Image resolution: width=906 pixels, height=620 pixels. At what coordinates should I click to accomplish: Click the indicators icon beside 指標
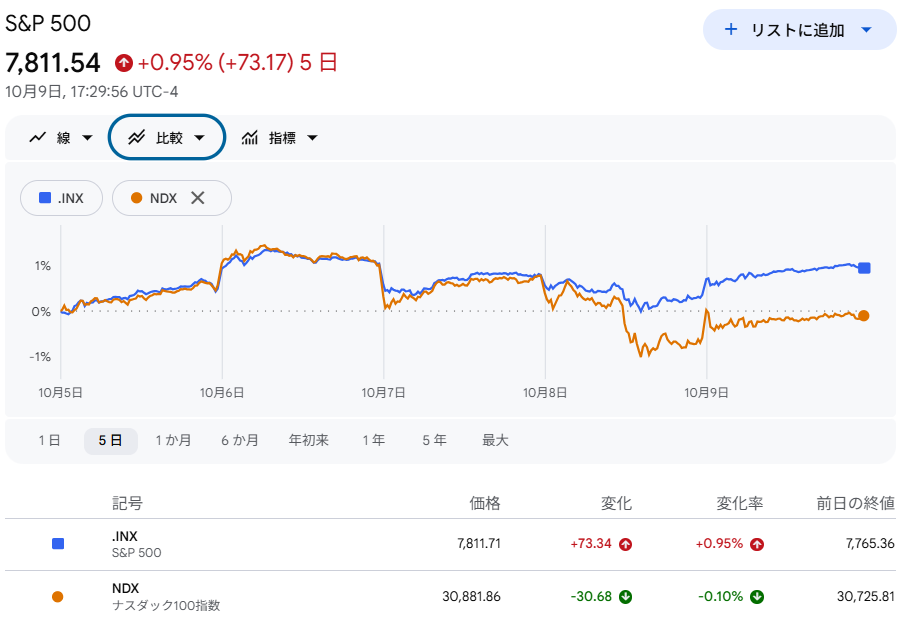point(250,138)
